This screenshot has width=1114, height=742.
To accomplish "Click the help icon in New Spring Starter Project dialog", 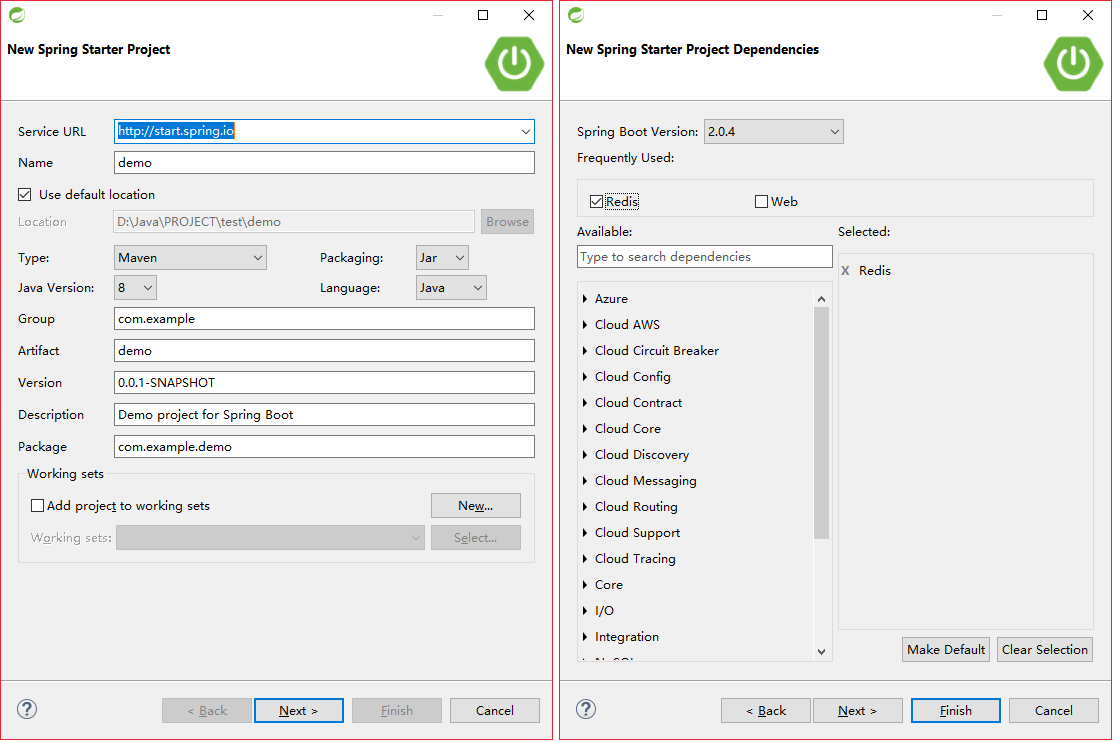I will [x=27, y=709].
